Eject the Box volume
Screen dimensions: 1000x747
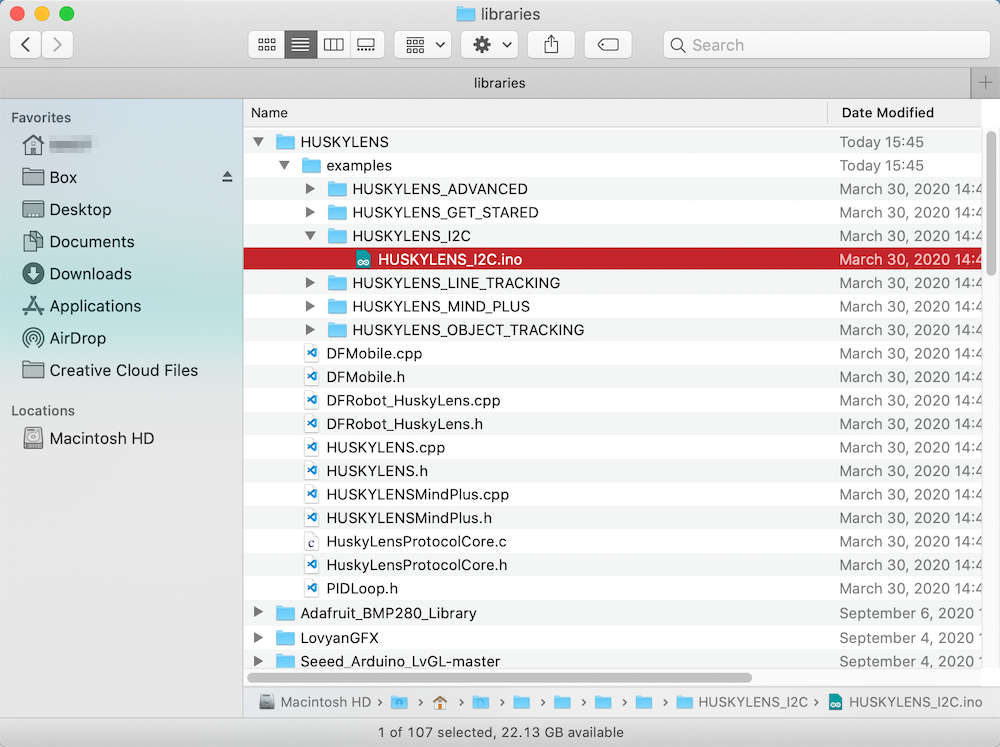227,177
